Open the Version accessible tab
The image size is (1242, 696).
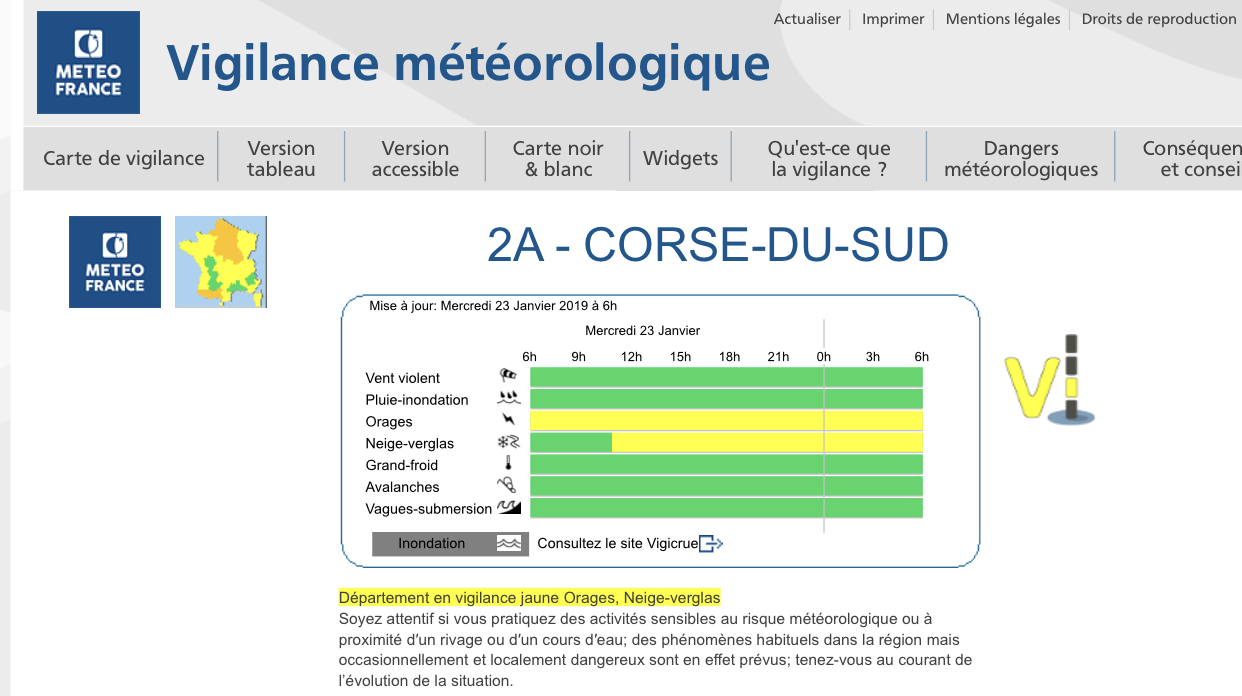tap(415, 158)
